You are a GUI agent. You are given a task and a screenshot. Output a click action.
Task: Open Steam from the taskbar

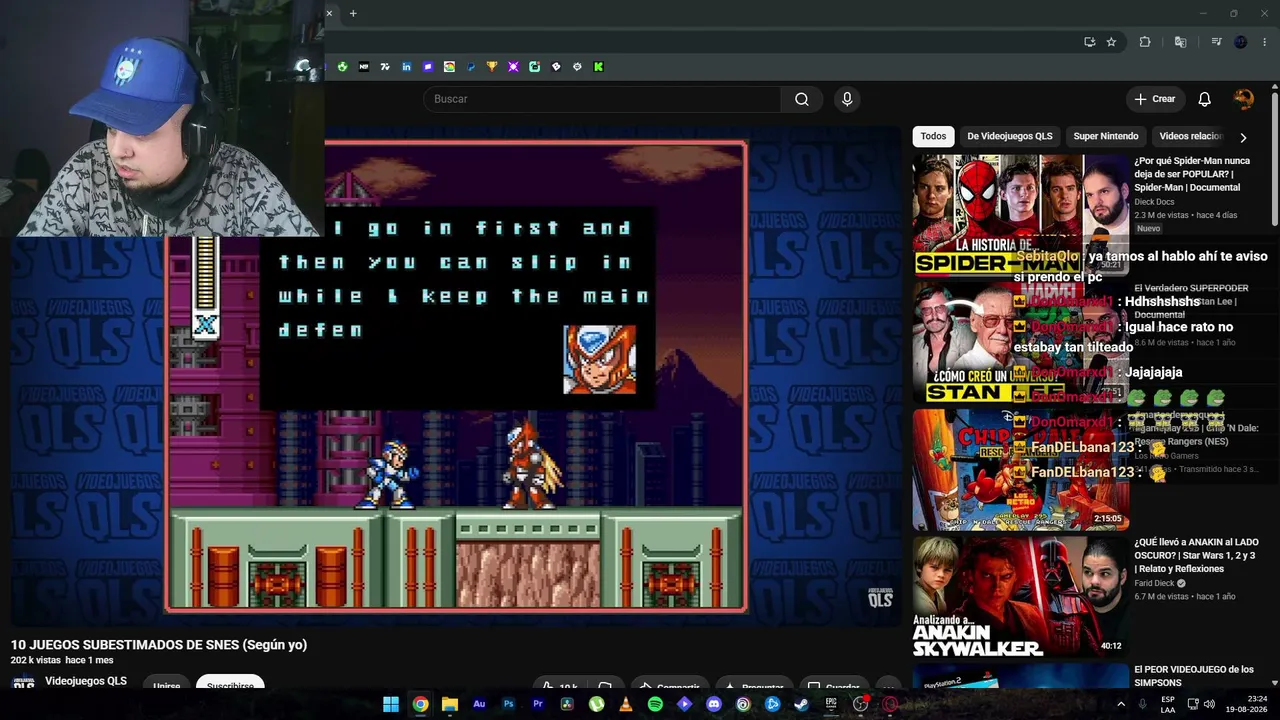point(801,704)
